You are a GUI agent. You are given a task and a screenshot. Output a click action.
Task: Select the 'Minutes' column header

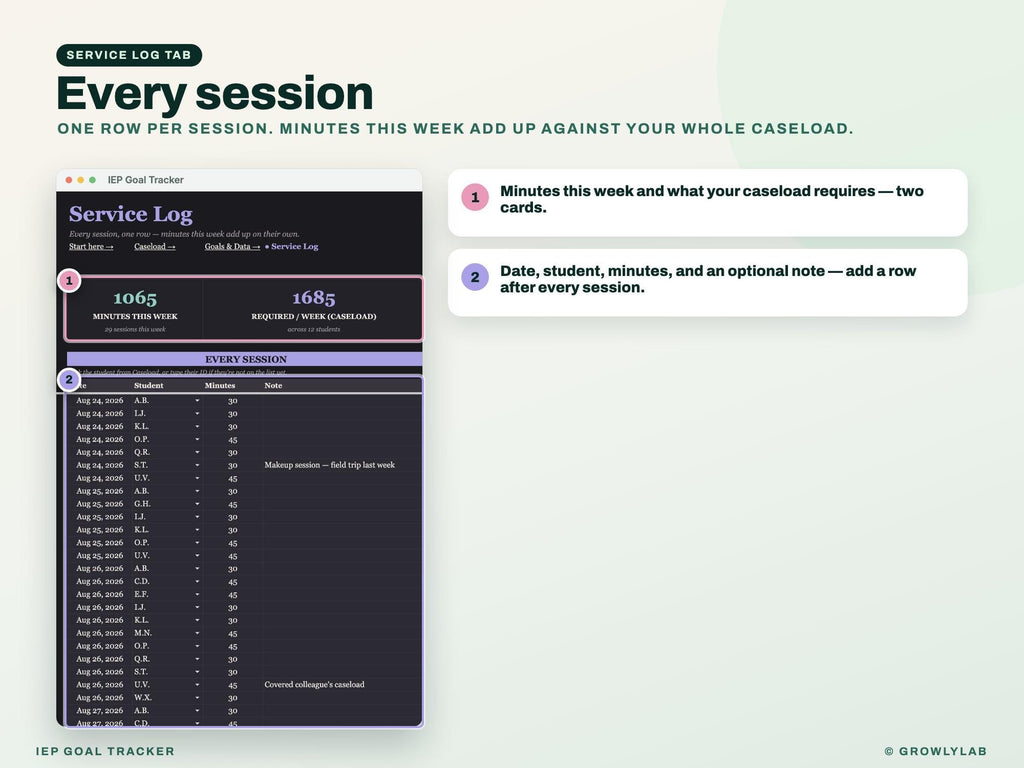pos(219,385)
